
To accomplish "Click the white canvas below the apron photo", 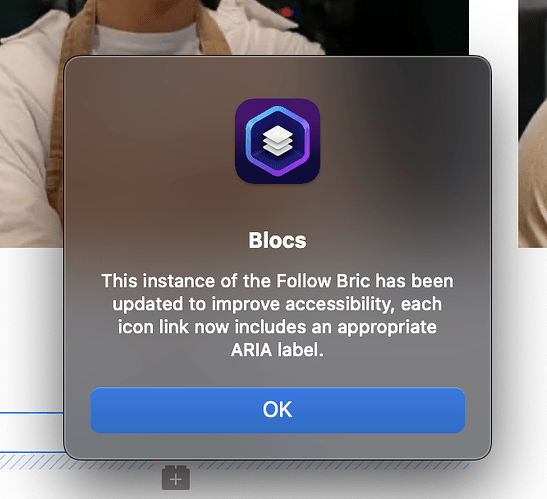I will click(31, 328).
